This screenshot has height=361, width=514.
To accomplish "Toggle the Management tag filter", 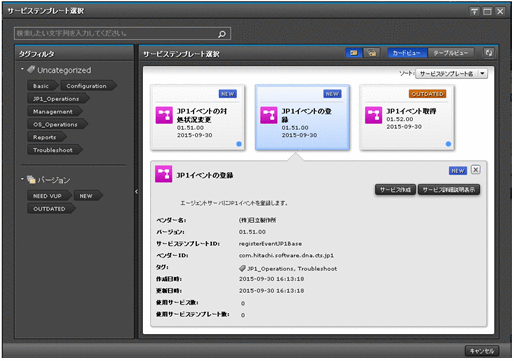I will [55, 112].
